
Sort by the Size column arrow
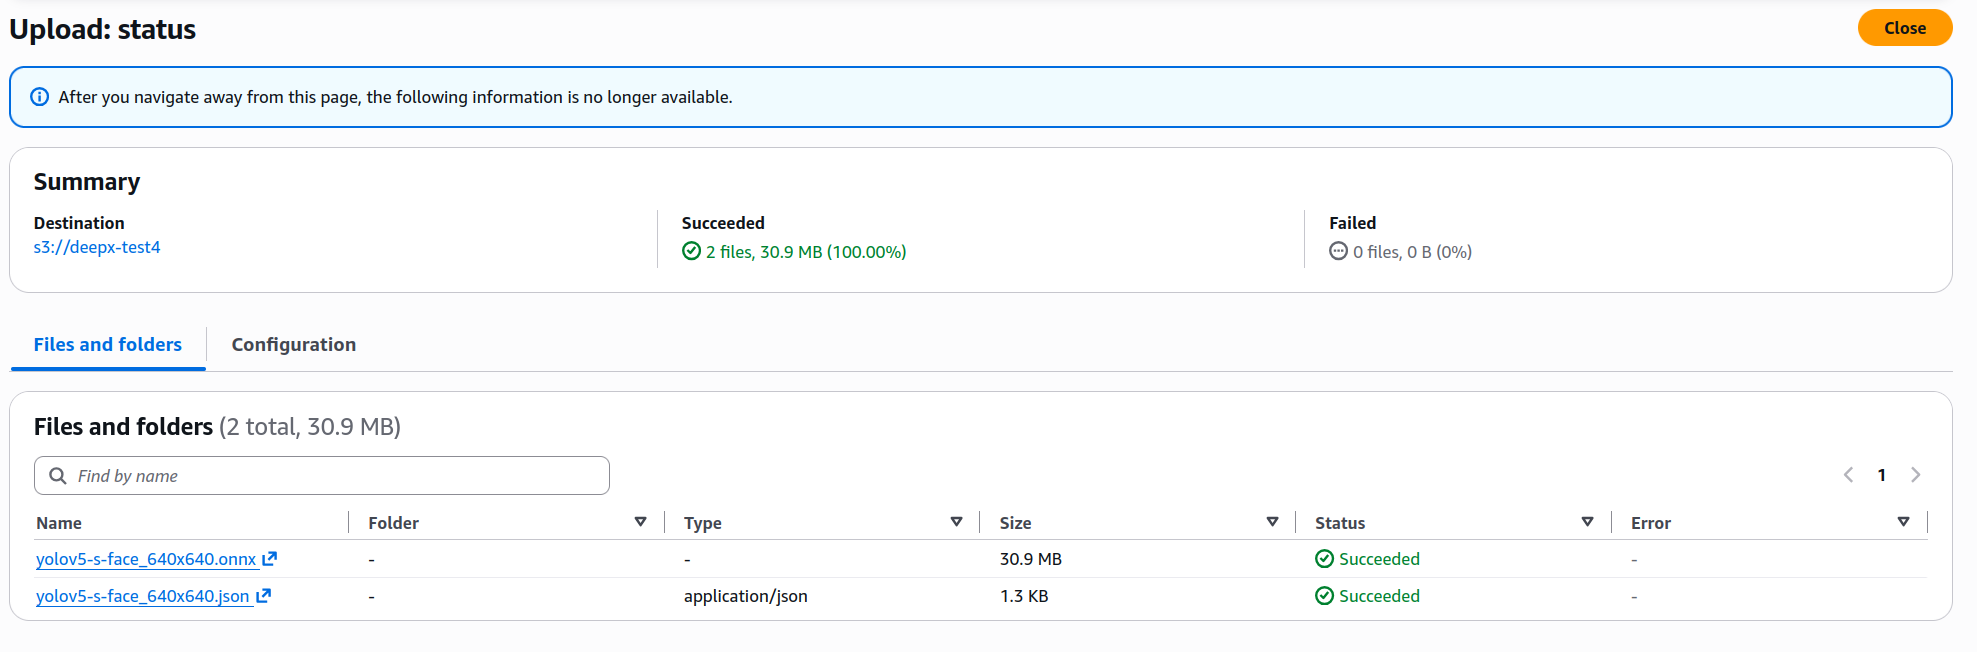[1272, 522]
